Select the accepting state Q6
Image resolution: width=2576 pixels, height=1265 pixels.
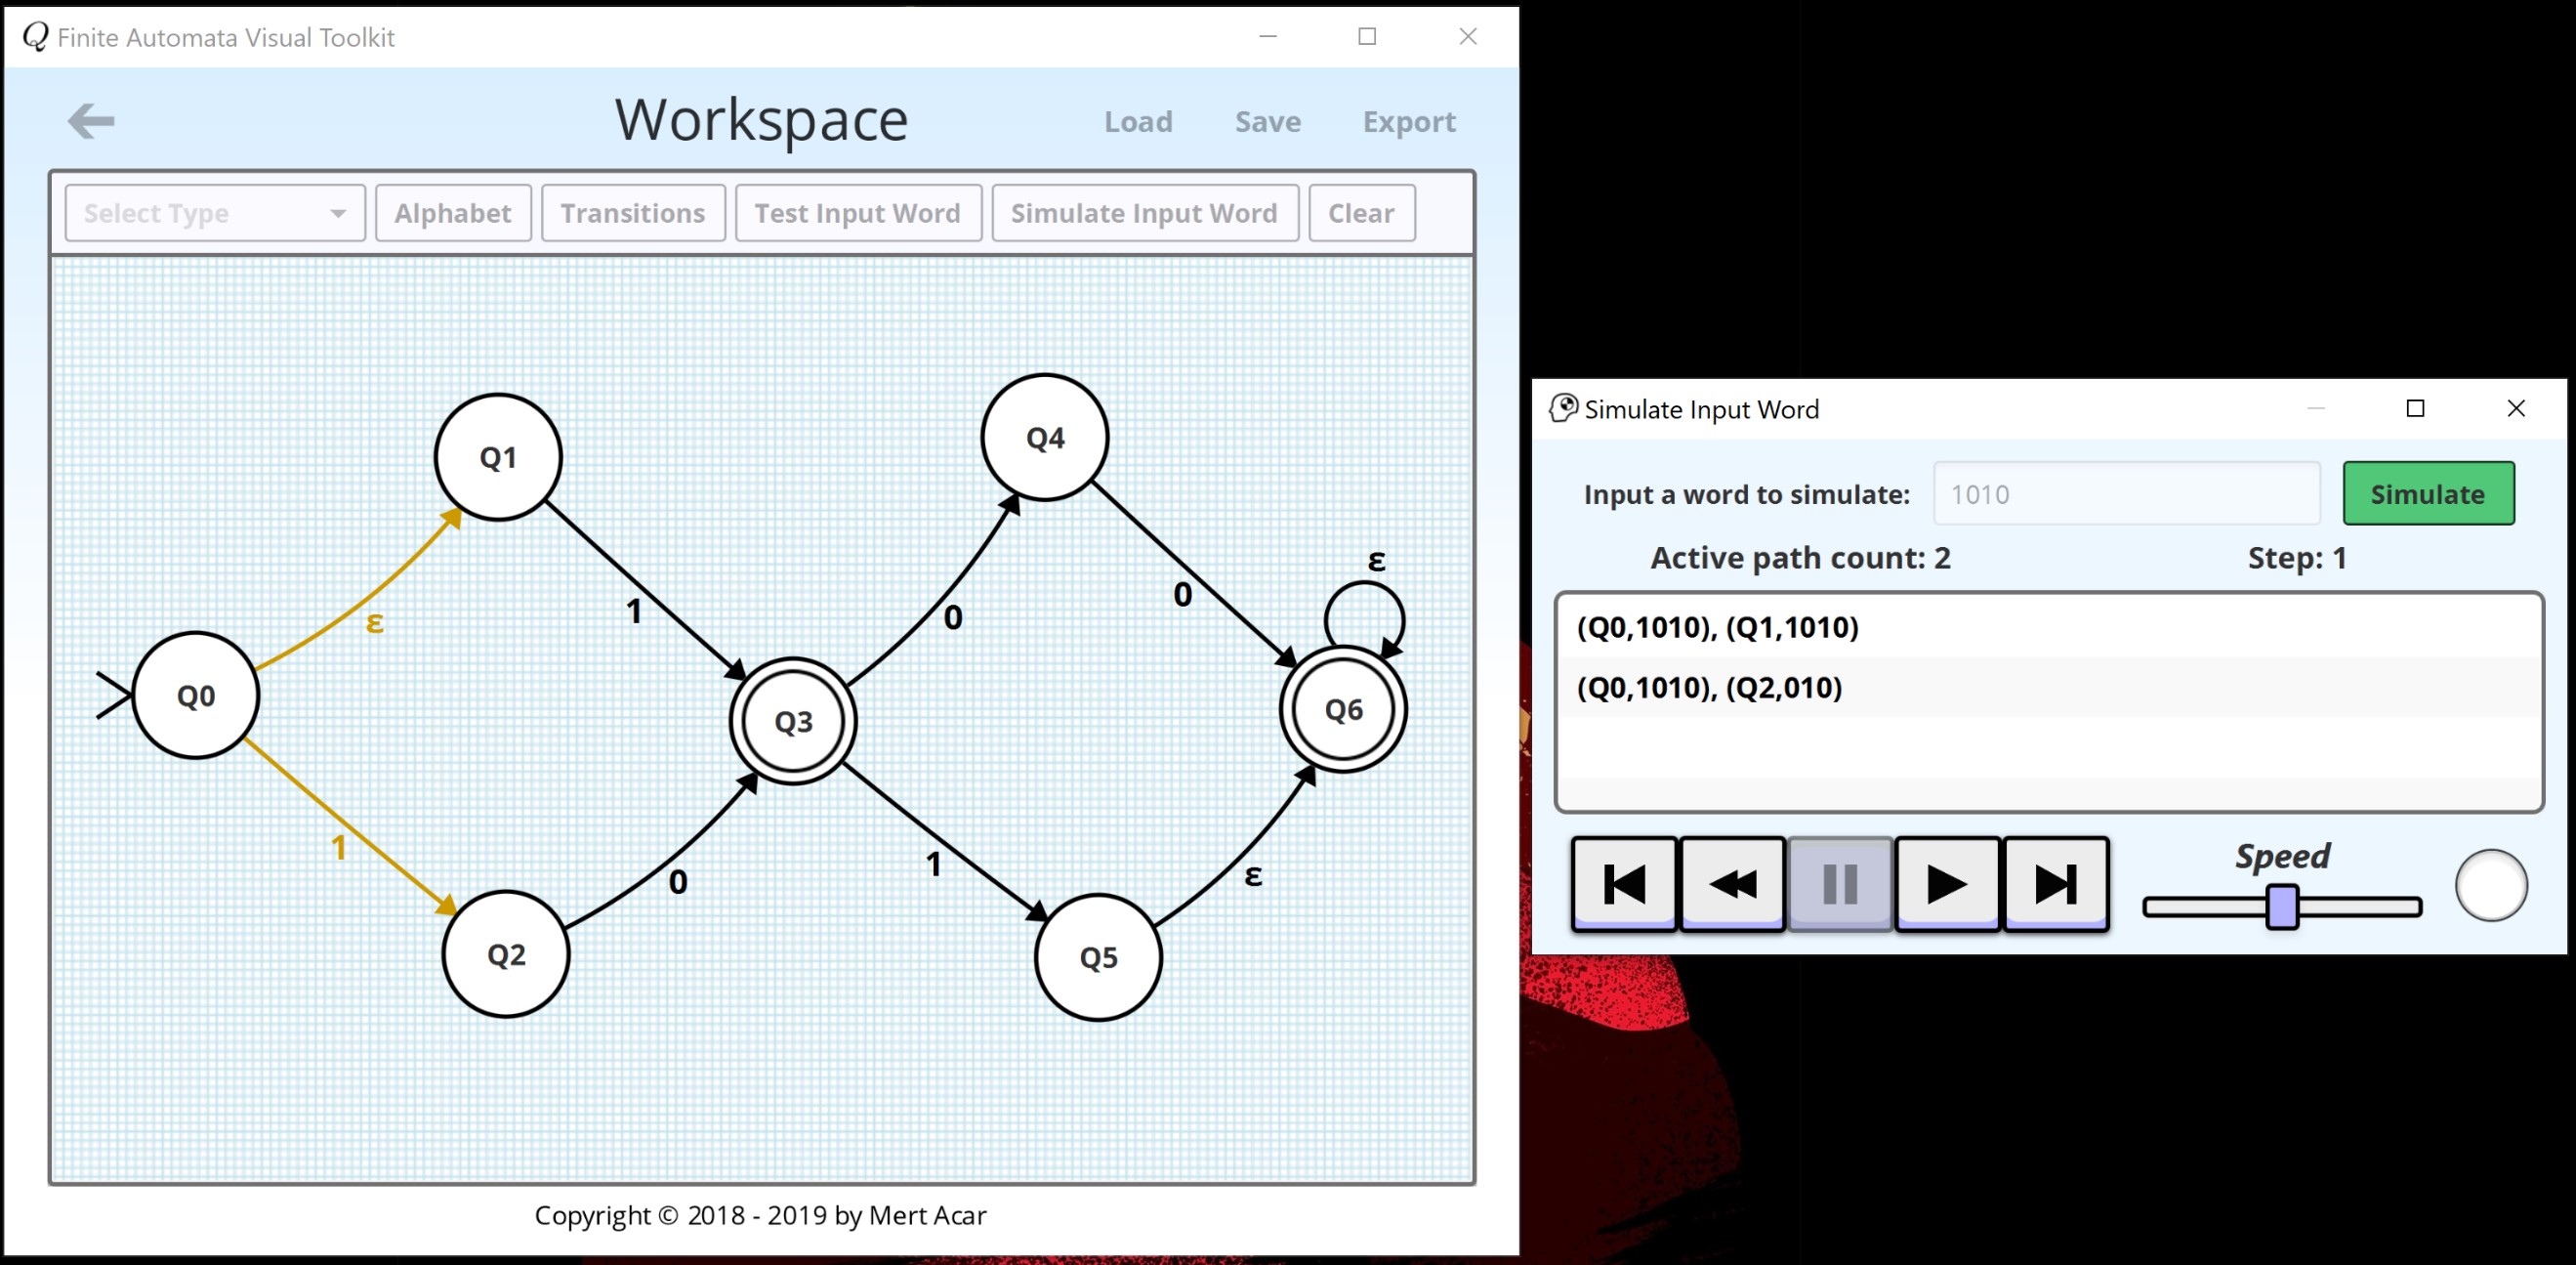1345,709
